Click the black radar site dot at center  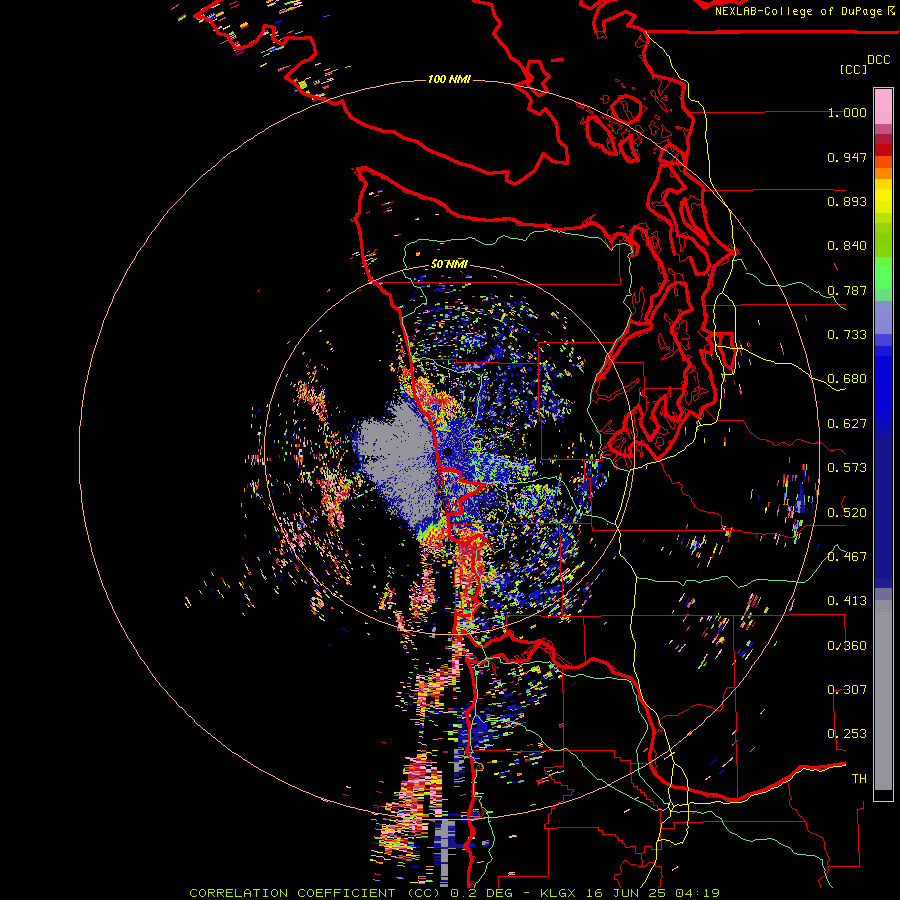tap(447, 452)
